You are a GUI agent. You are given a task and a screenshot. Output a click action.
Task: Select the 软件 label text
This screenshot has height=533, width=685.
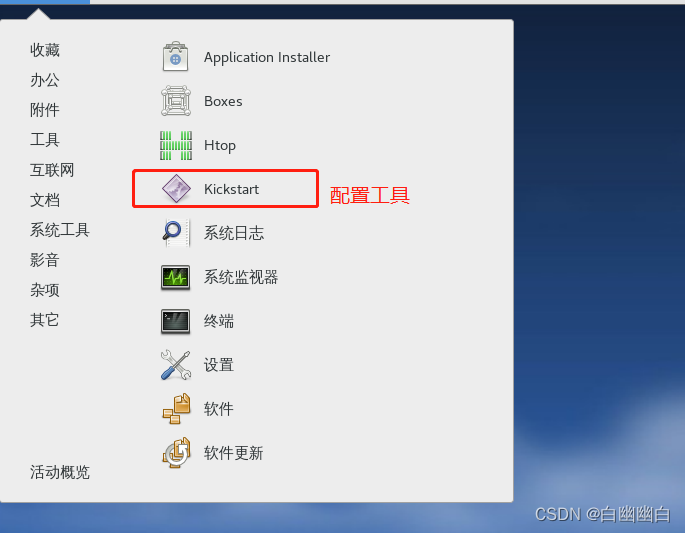218,409
